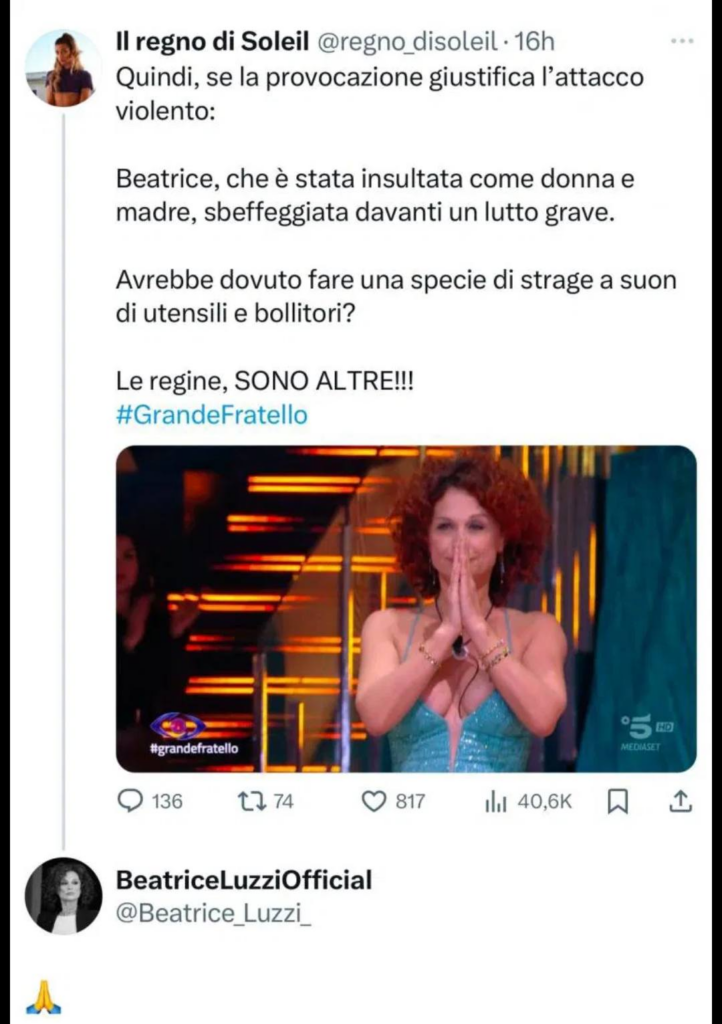This screenshot has height=1024, width=722.
Task: Open the #GrandeFratello hashtag link
Action: (x=212, y=416)
